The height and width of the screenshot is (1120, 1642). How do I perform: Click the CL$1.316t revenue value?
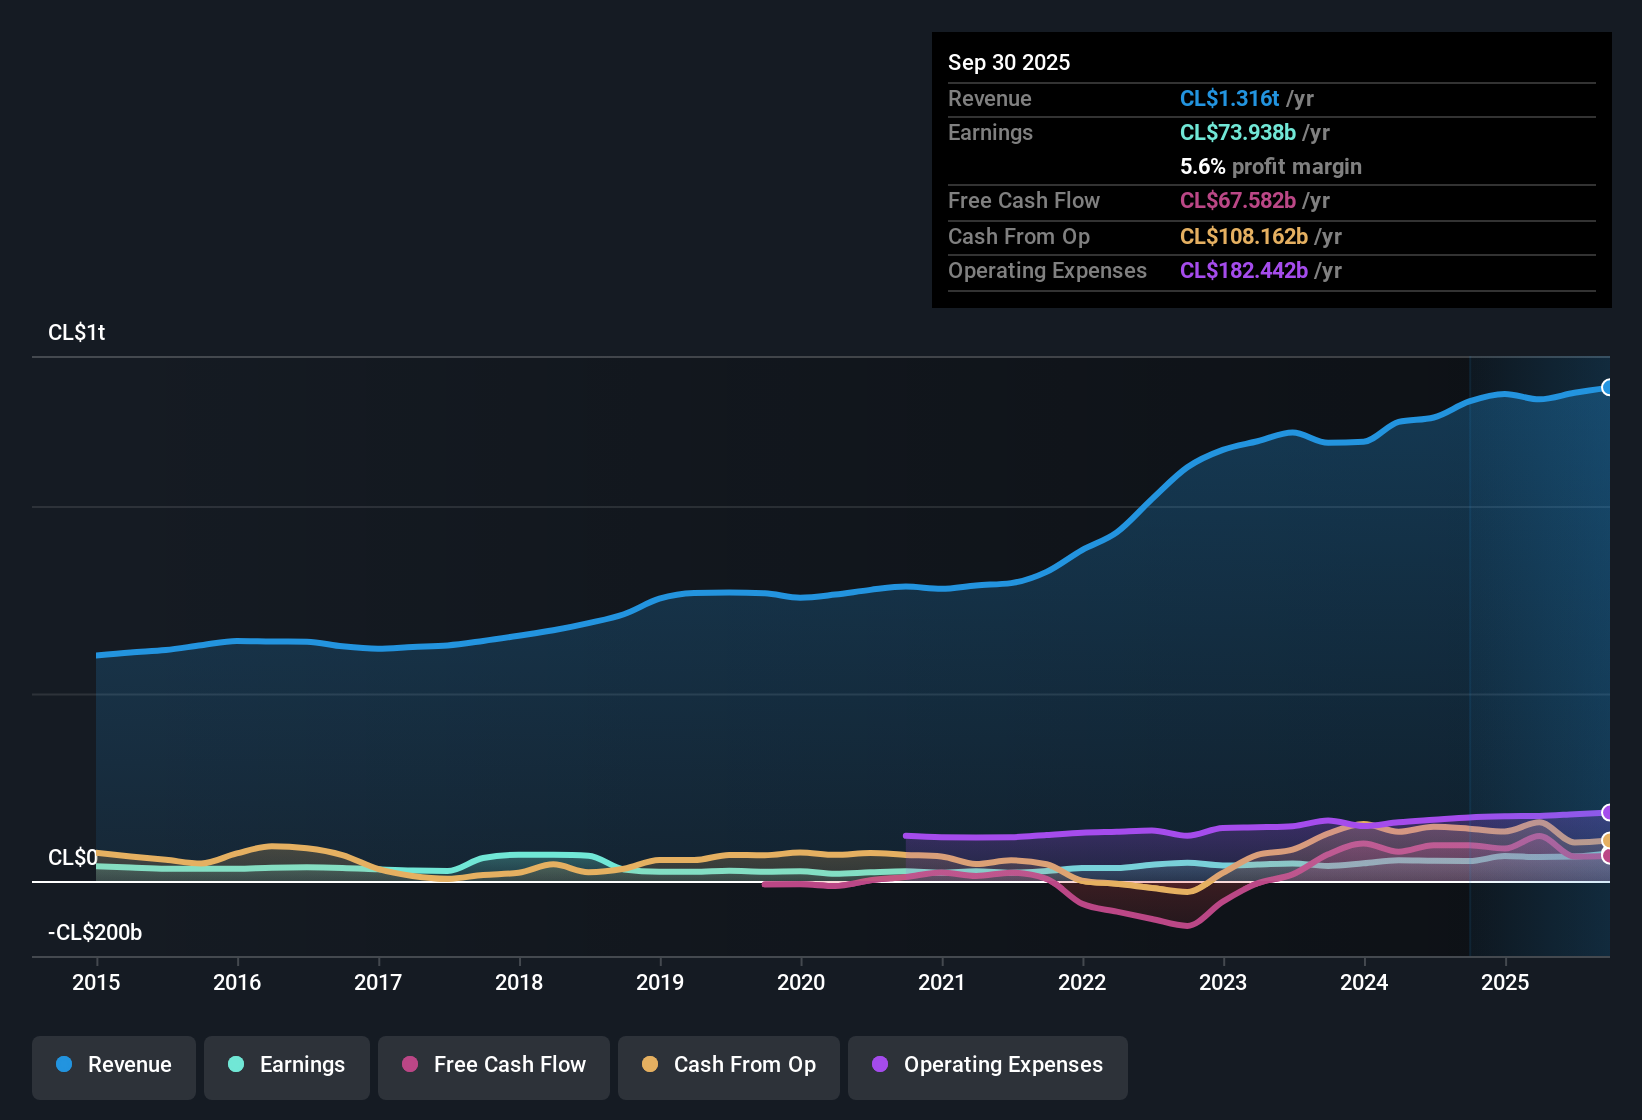1229,98
